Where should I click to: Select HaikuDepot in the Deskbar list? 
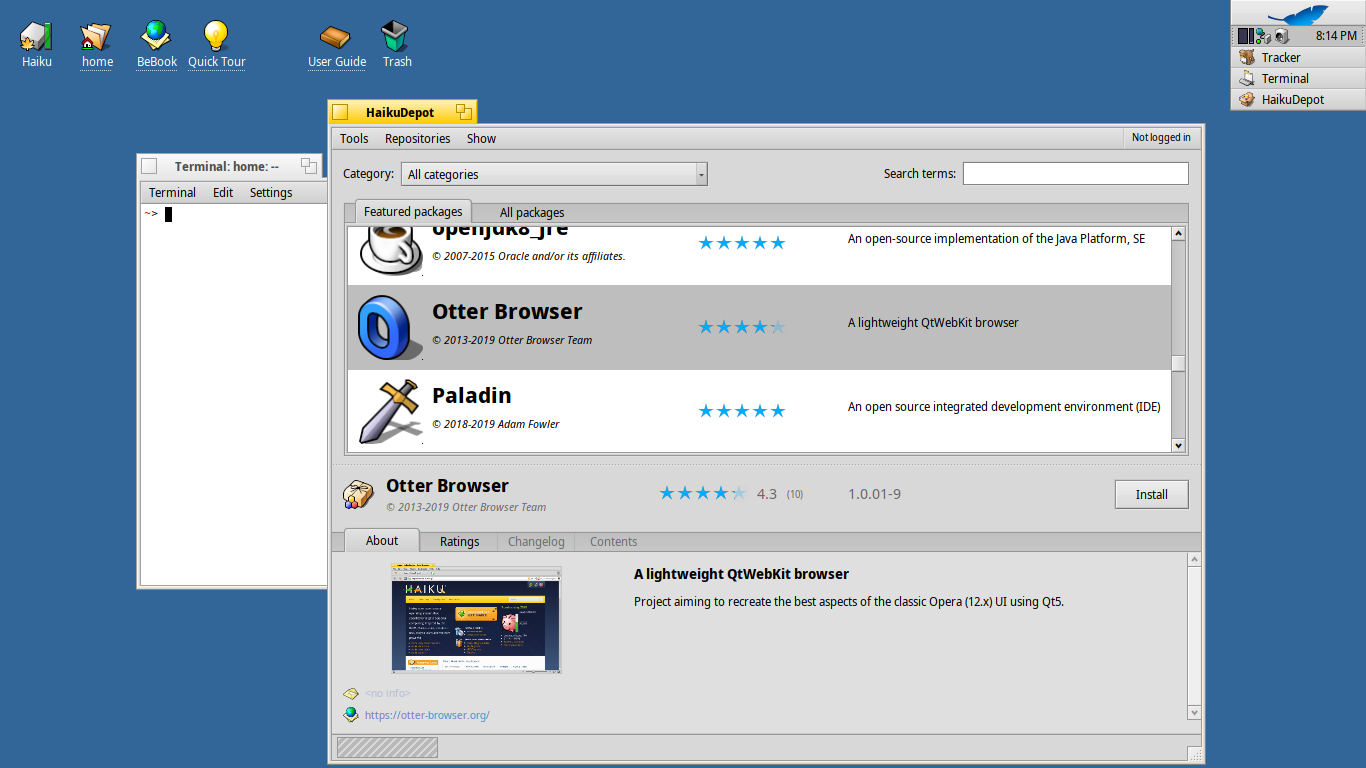pos(1297,99)
